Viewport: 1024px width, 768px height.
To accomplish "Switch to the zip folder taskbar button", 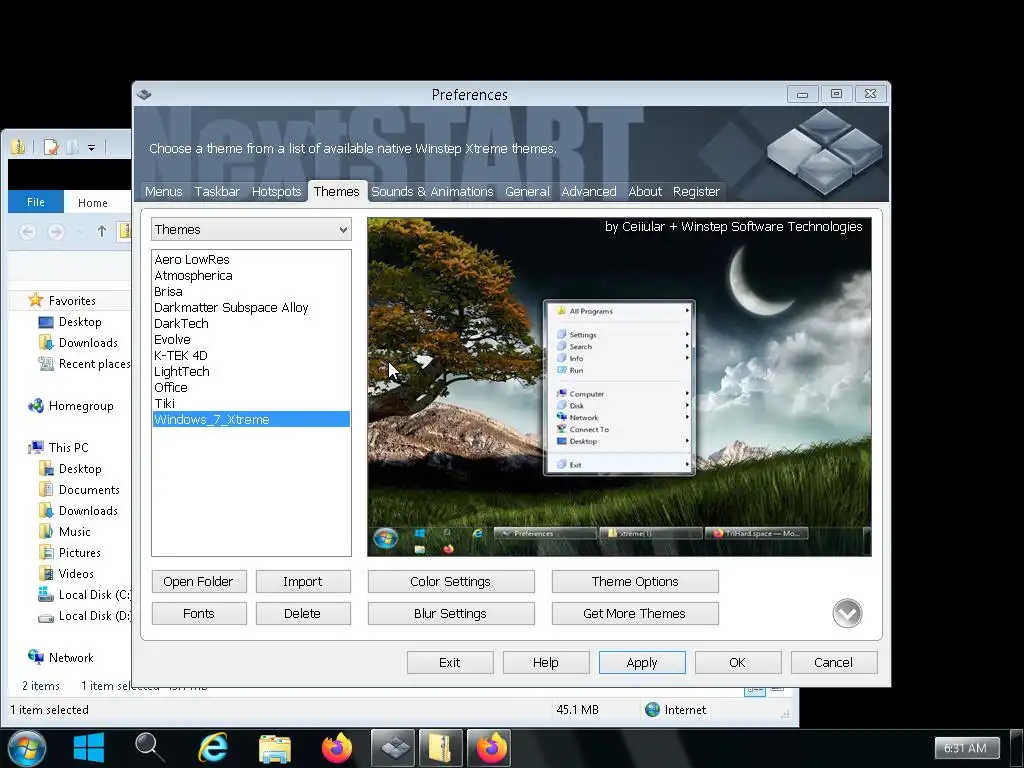I will click(x=441, y=748).
